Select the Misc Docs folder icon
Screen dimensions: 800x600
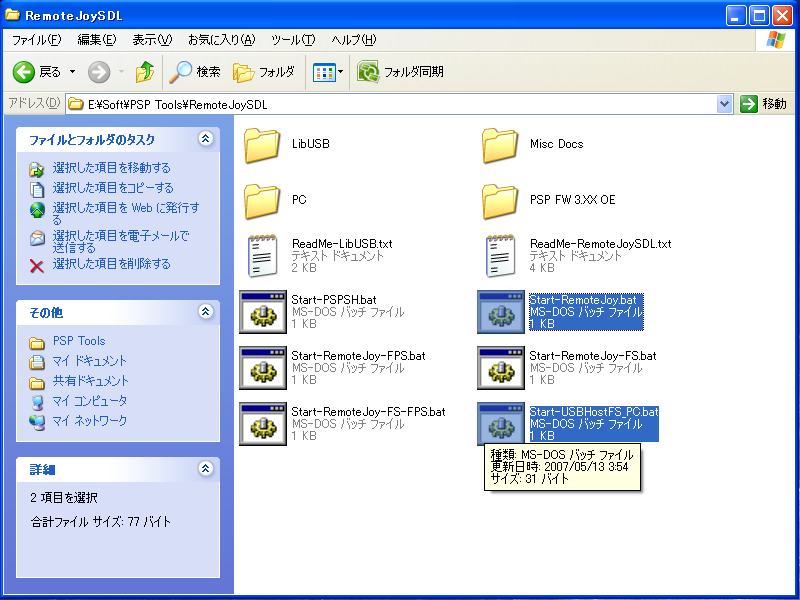click(x=501, y=145)
